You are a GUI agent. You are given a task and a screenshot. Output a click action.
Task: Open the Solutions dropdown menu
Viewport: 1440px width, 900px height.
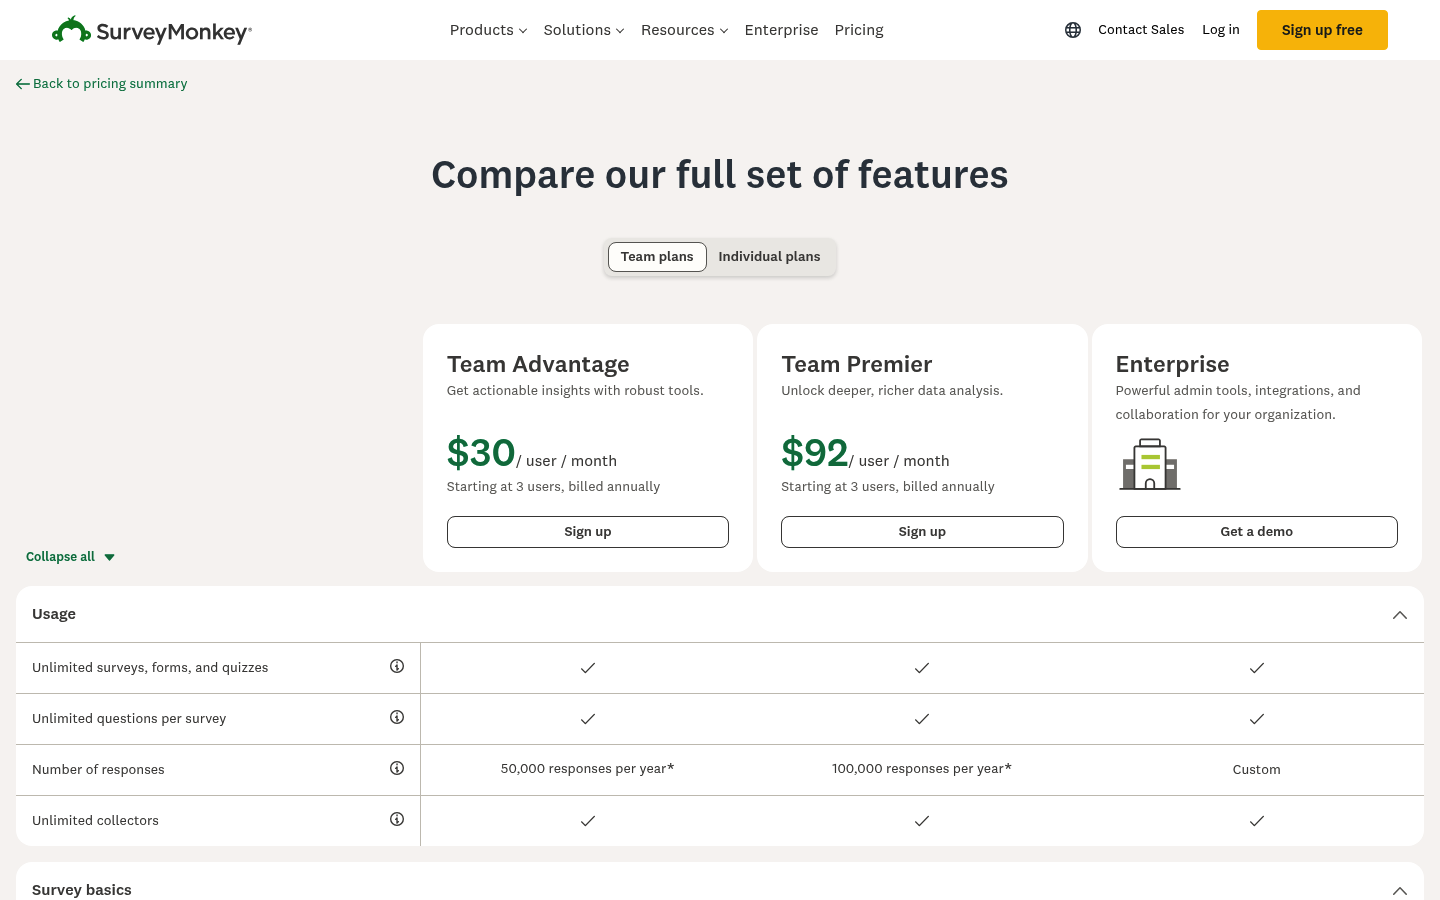point(584,30)
